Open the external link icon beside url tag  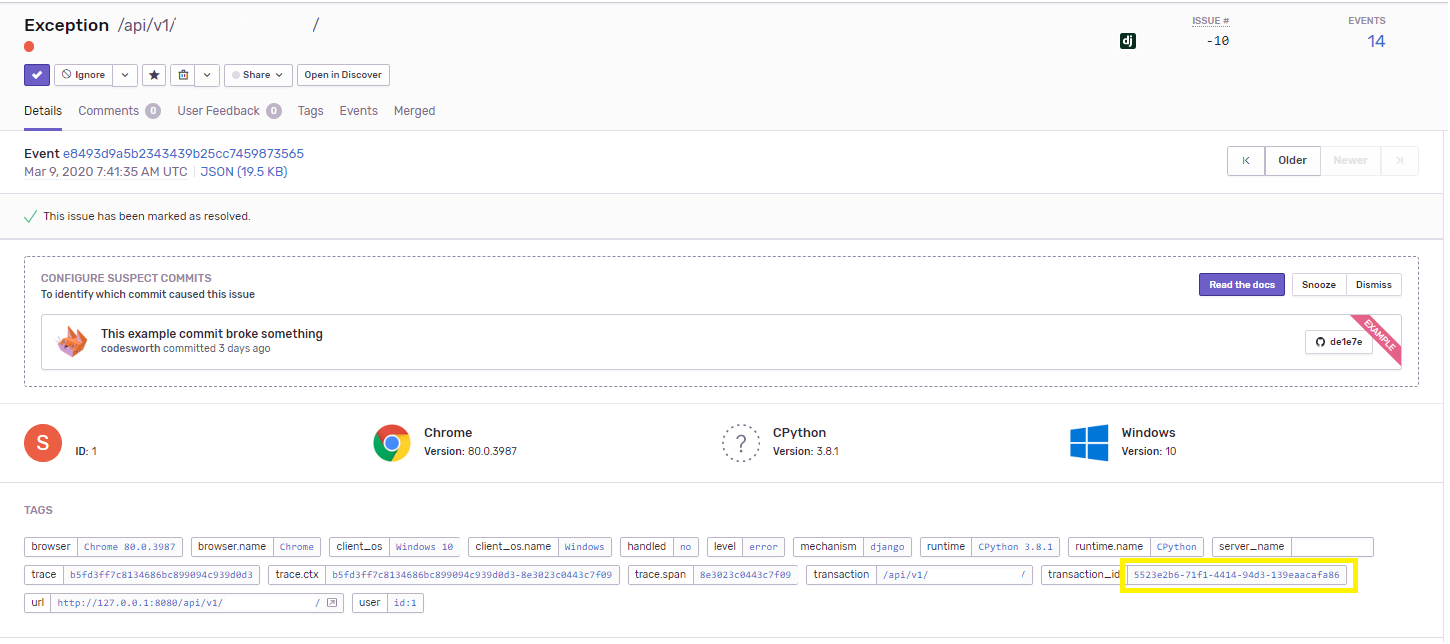pyautogui.click(x=332, y=603)
